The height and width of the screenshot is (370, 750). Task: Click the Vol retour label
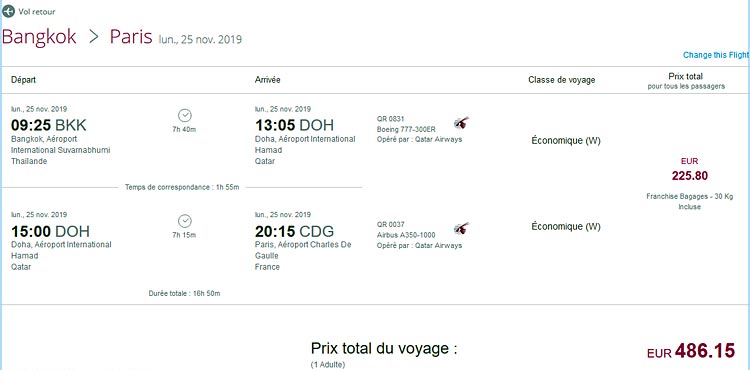pos(37,11)
